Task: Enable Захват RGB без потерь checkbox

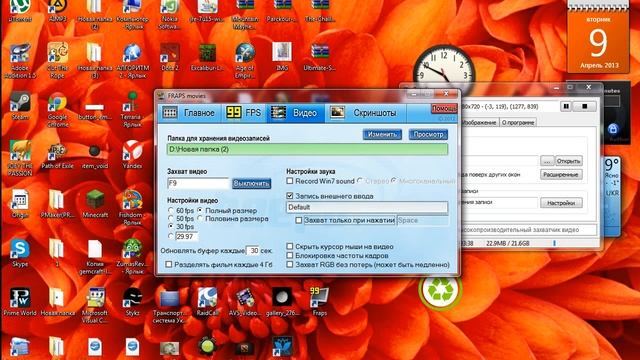Action: tap(290, 264)
